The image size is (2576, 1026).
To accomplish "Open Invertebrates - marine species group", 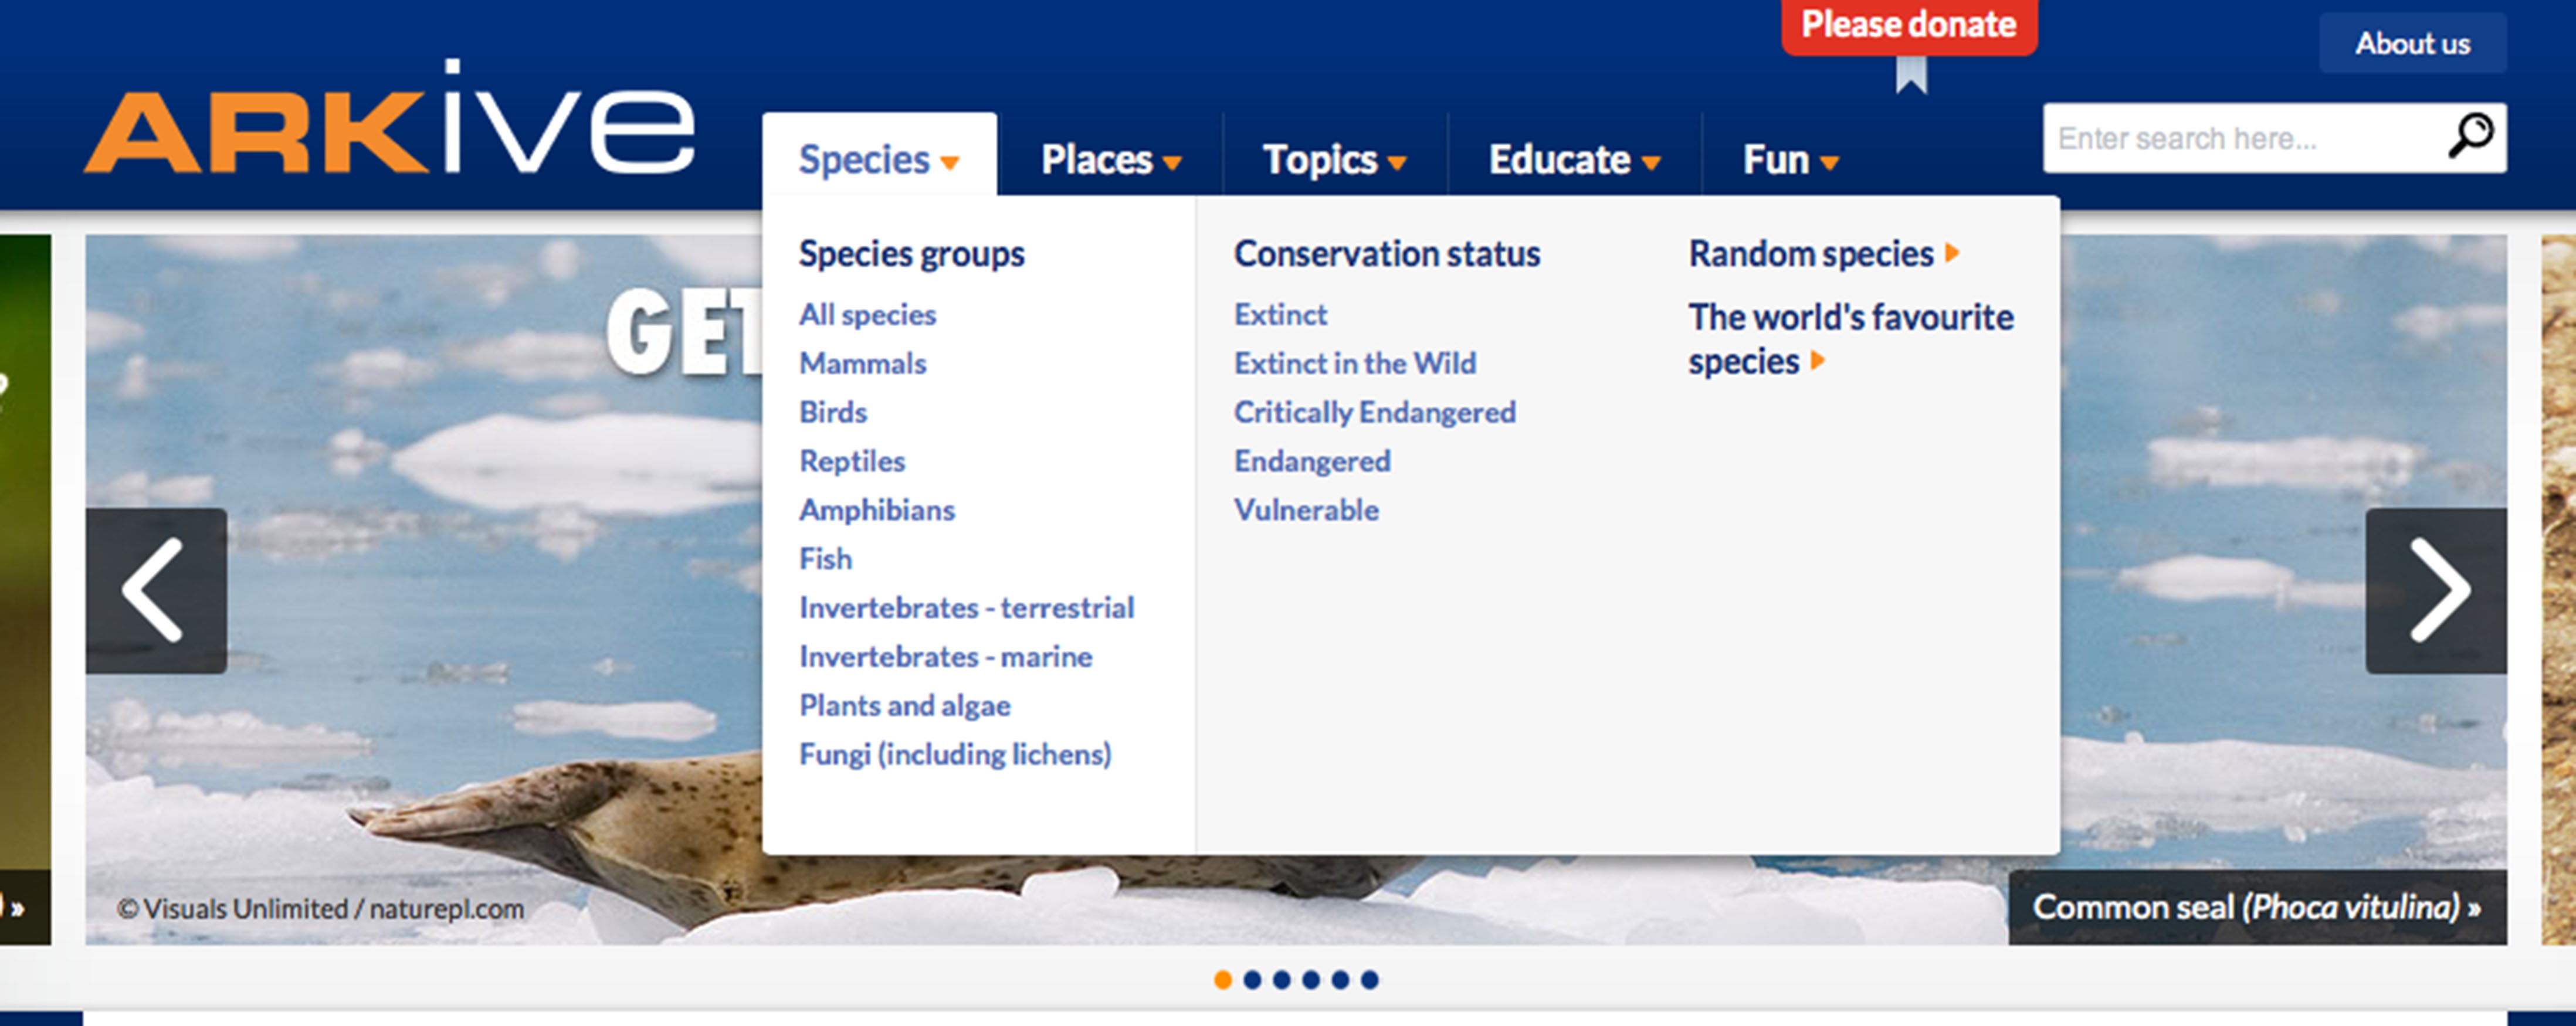I will point(945,656).
